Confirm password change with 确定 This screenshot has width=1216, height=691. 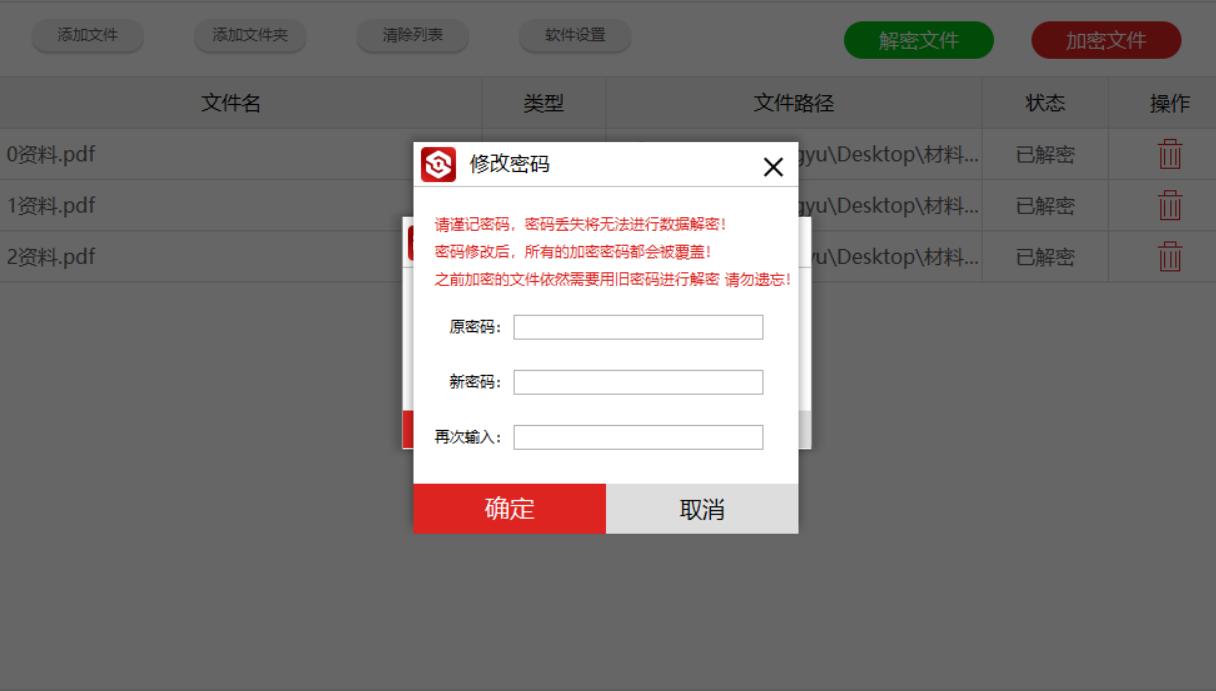click(509, 508)
